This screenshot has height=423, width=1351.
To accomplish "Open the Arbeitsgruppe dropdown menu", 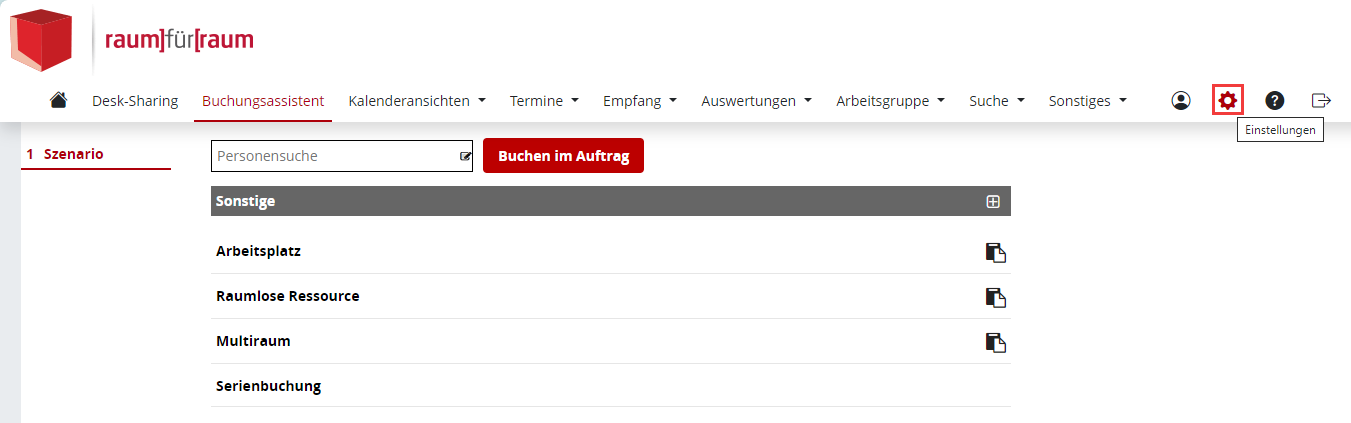I will [890, 101].
